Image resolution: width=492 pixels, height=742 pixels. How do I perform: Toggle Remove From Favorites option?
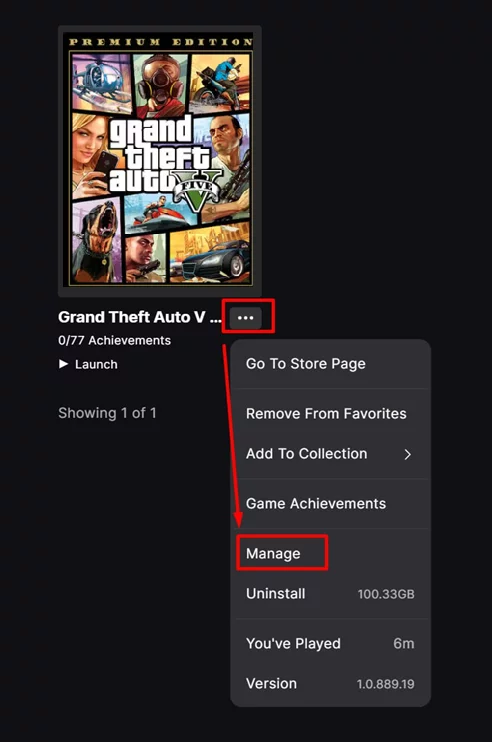pos(331,413)
